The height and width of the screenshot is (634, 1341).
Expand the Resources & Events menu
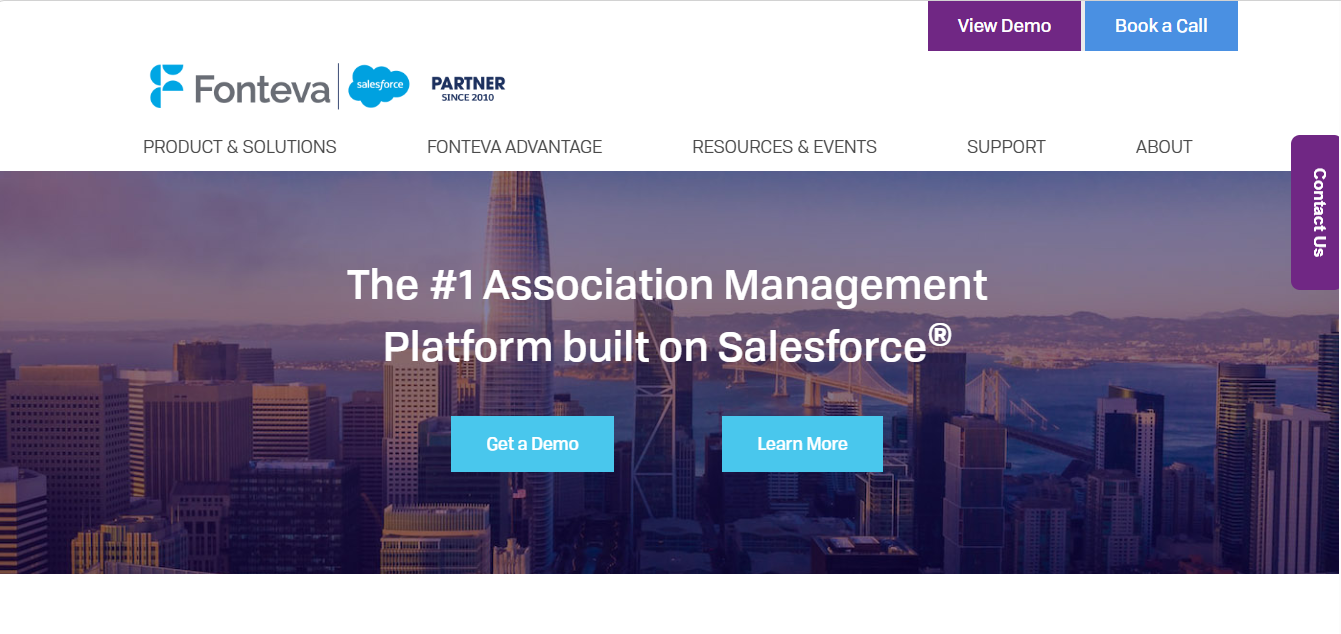pos(784,147)
